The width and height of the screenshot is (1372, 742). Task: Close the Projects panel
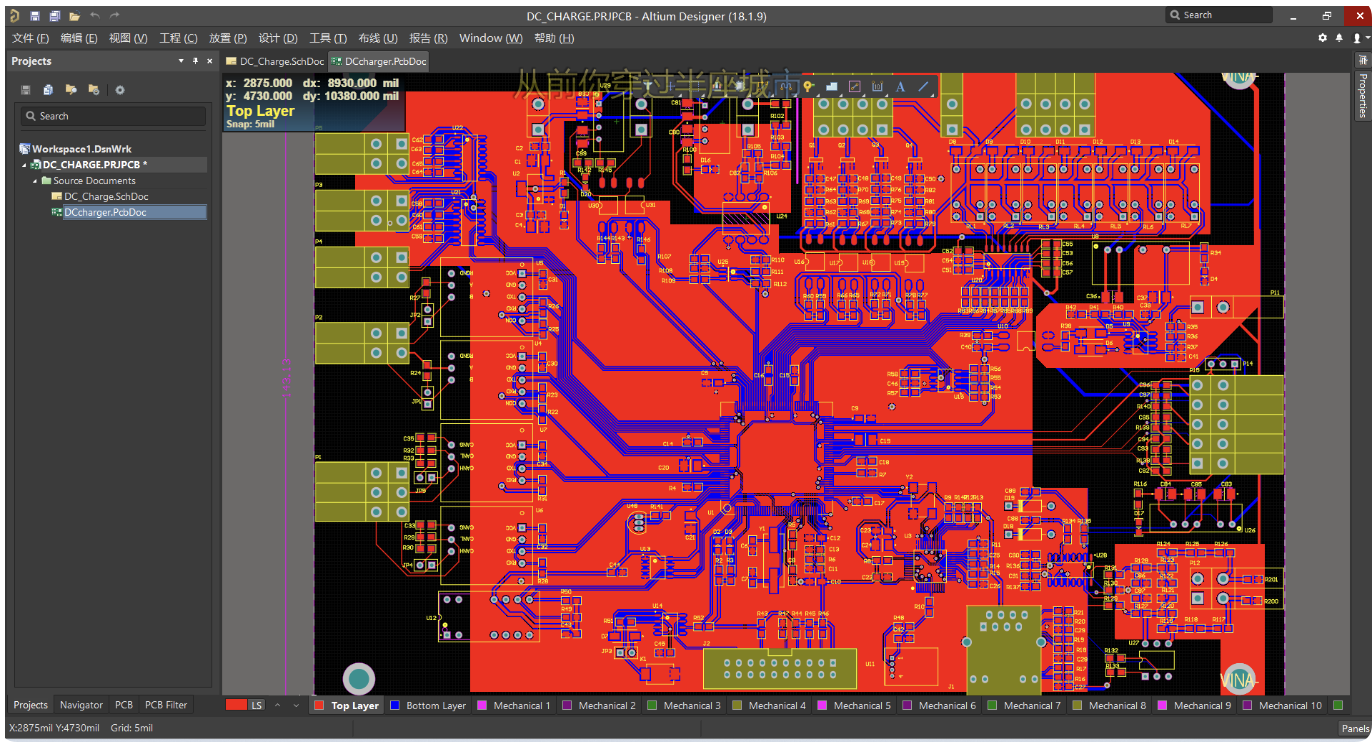(209, 61)
